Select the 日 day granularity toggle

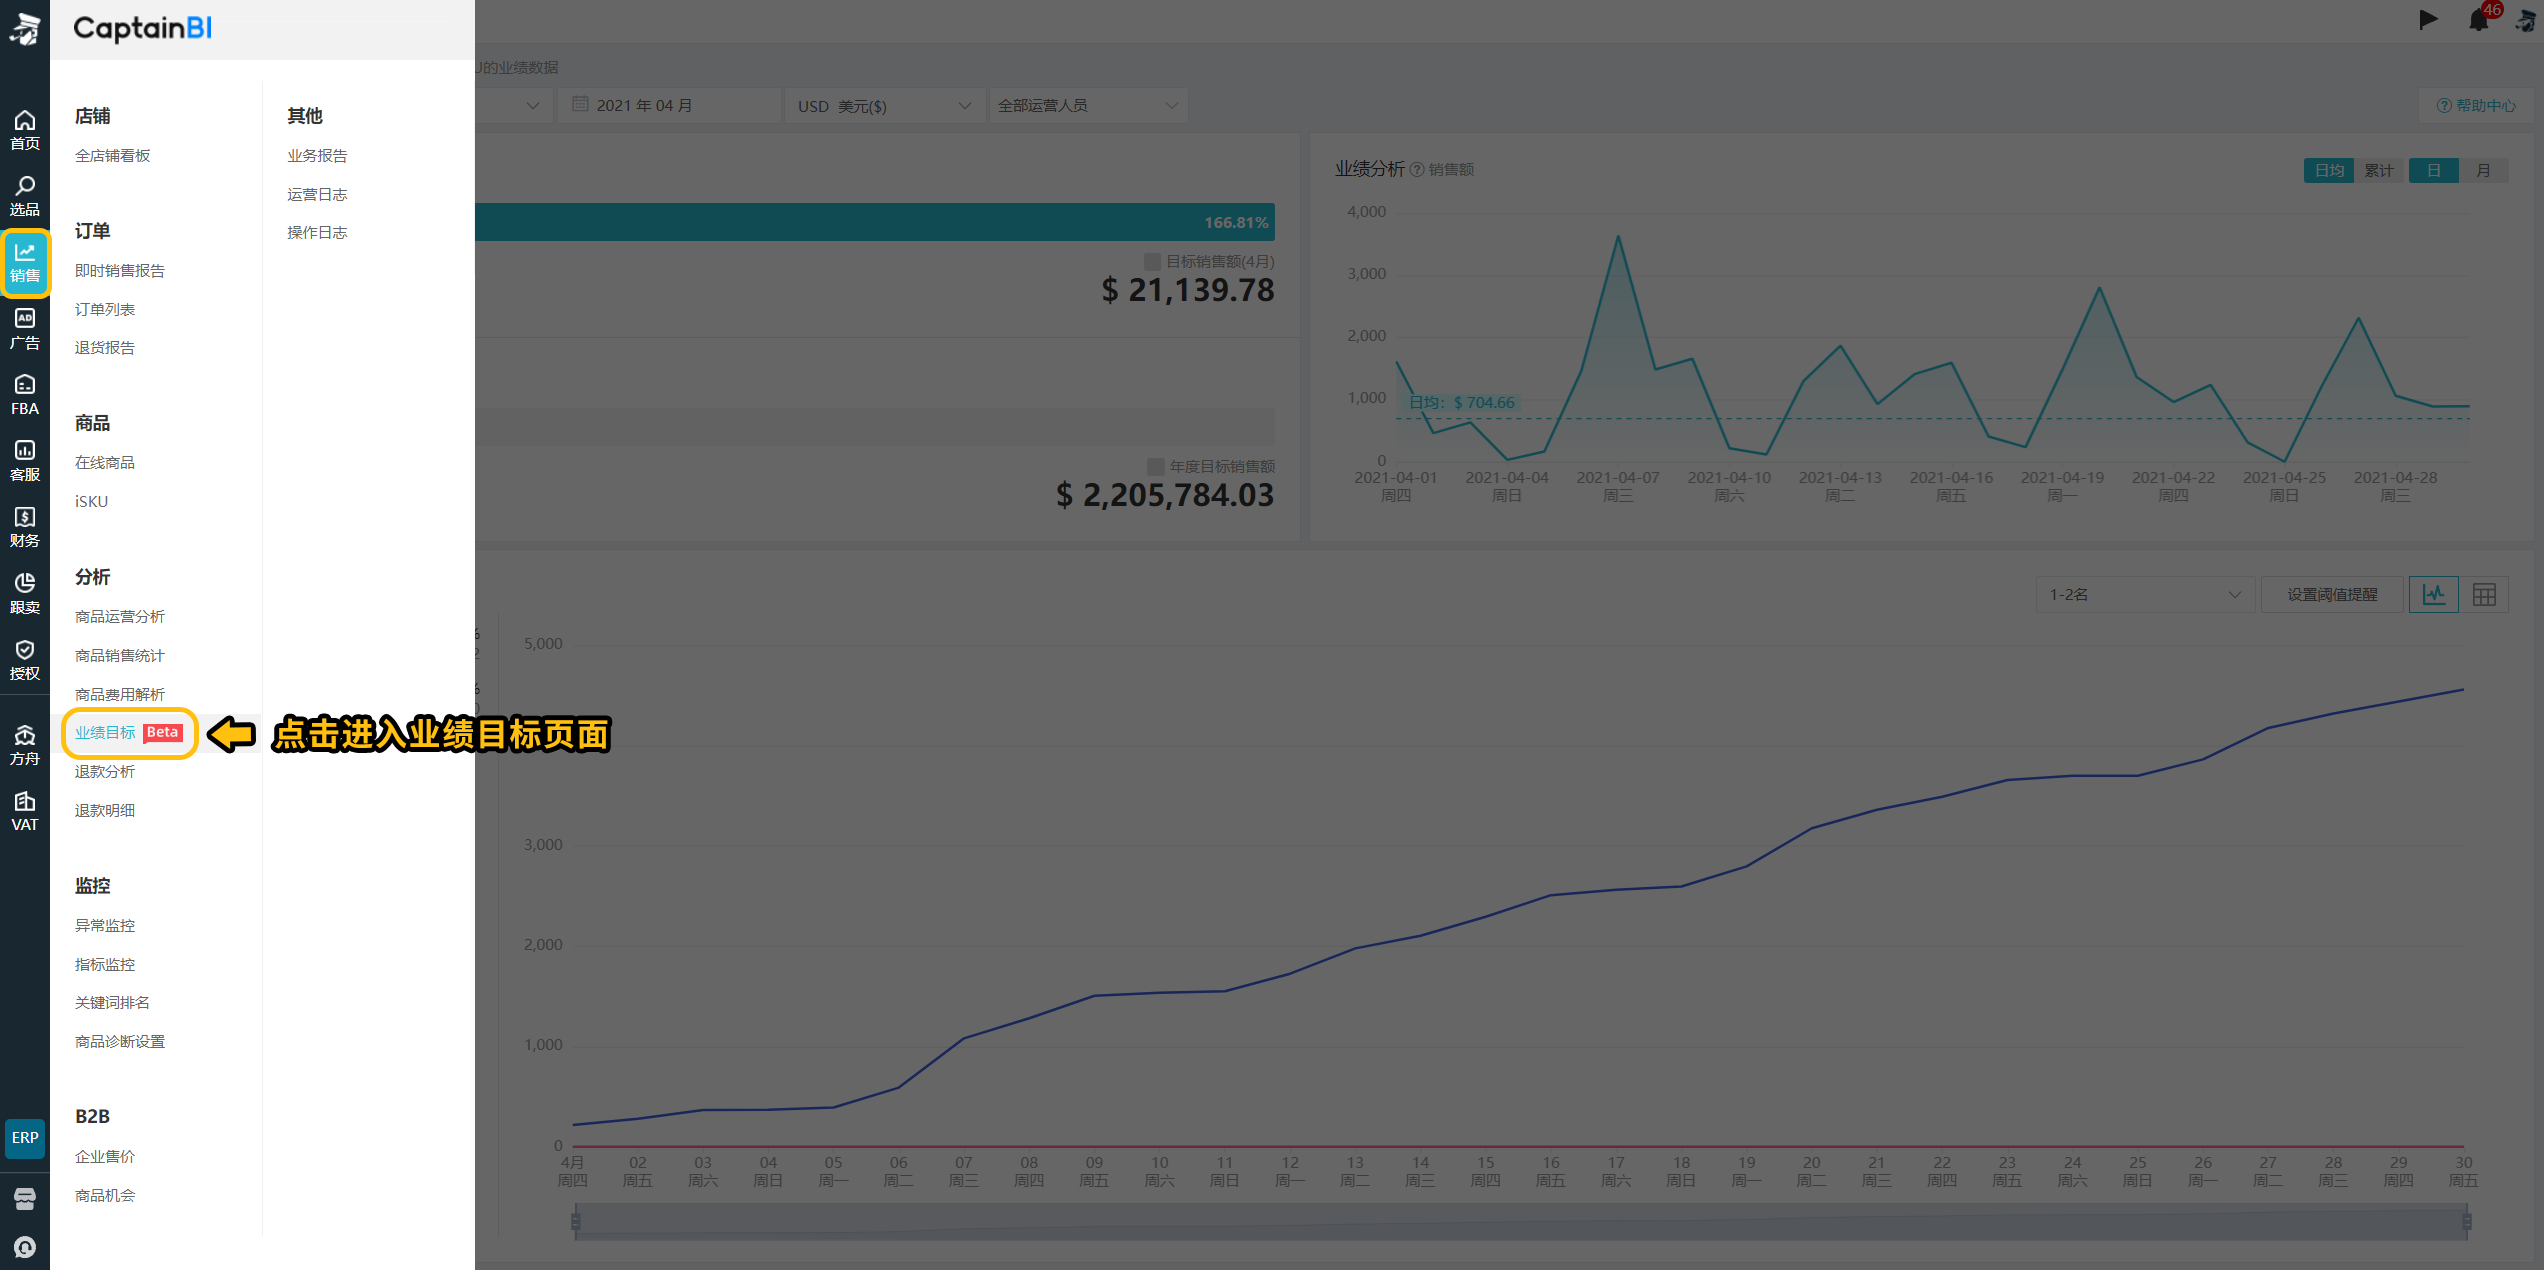click(2433, 170)
